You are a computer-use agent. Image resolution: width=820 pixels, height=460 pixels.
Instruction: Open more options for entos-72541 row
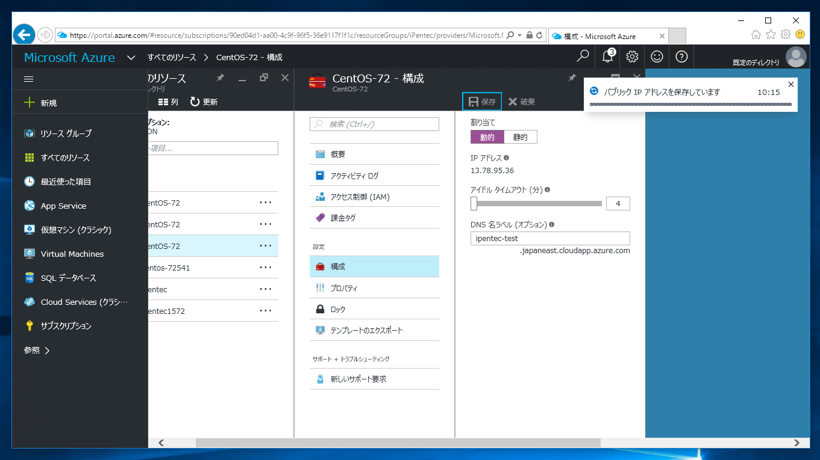click(266, 267)
